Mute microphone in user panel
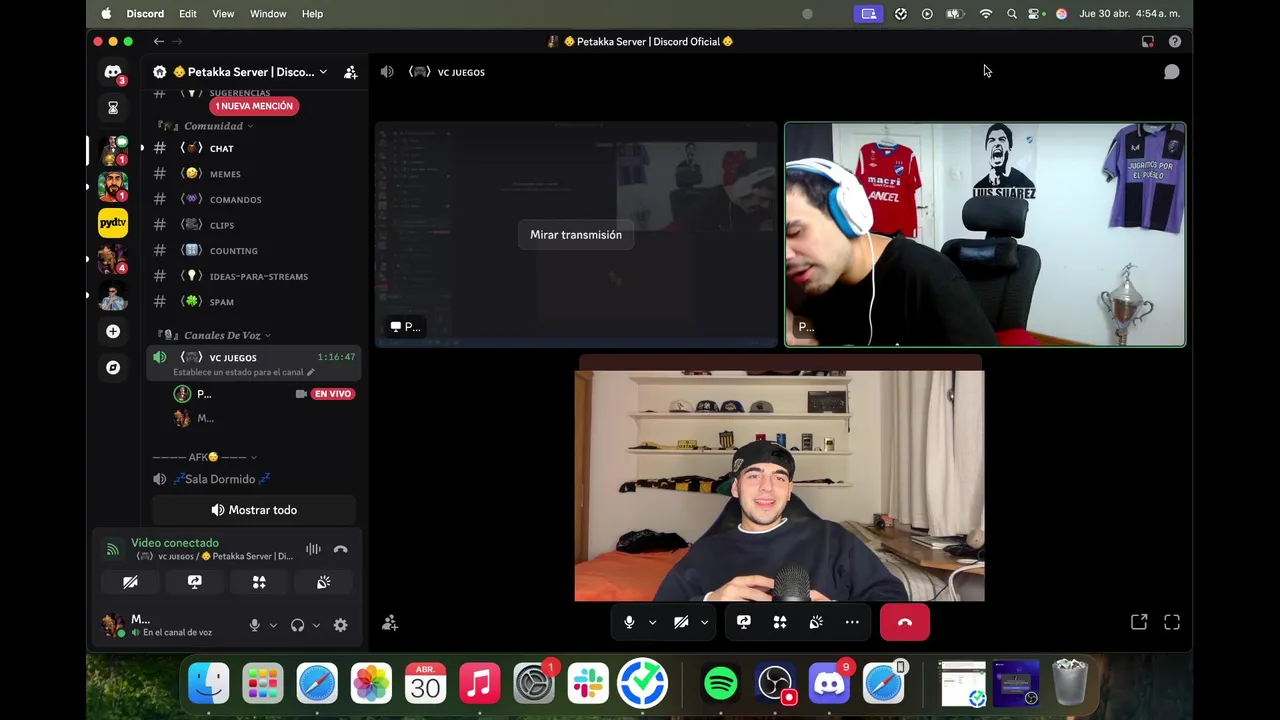The image size is (1280, 720). 254,625
